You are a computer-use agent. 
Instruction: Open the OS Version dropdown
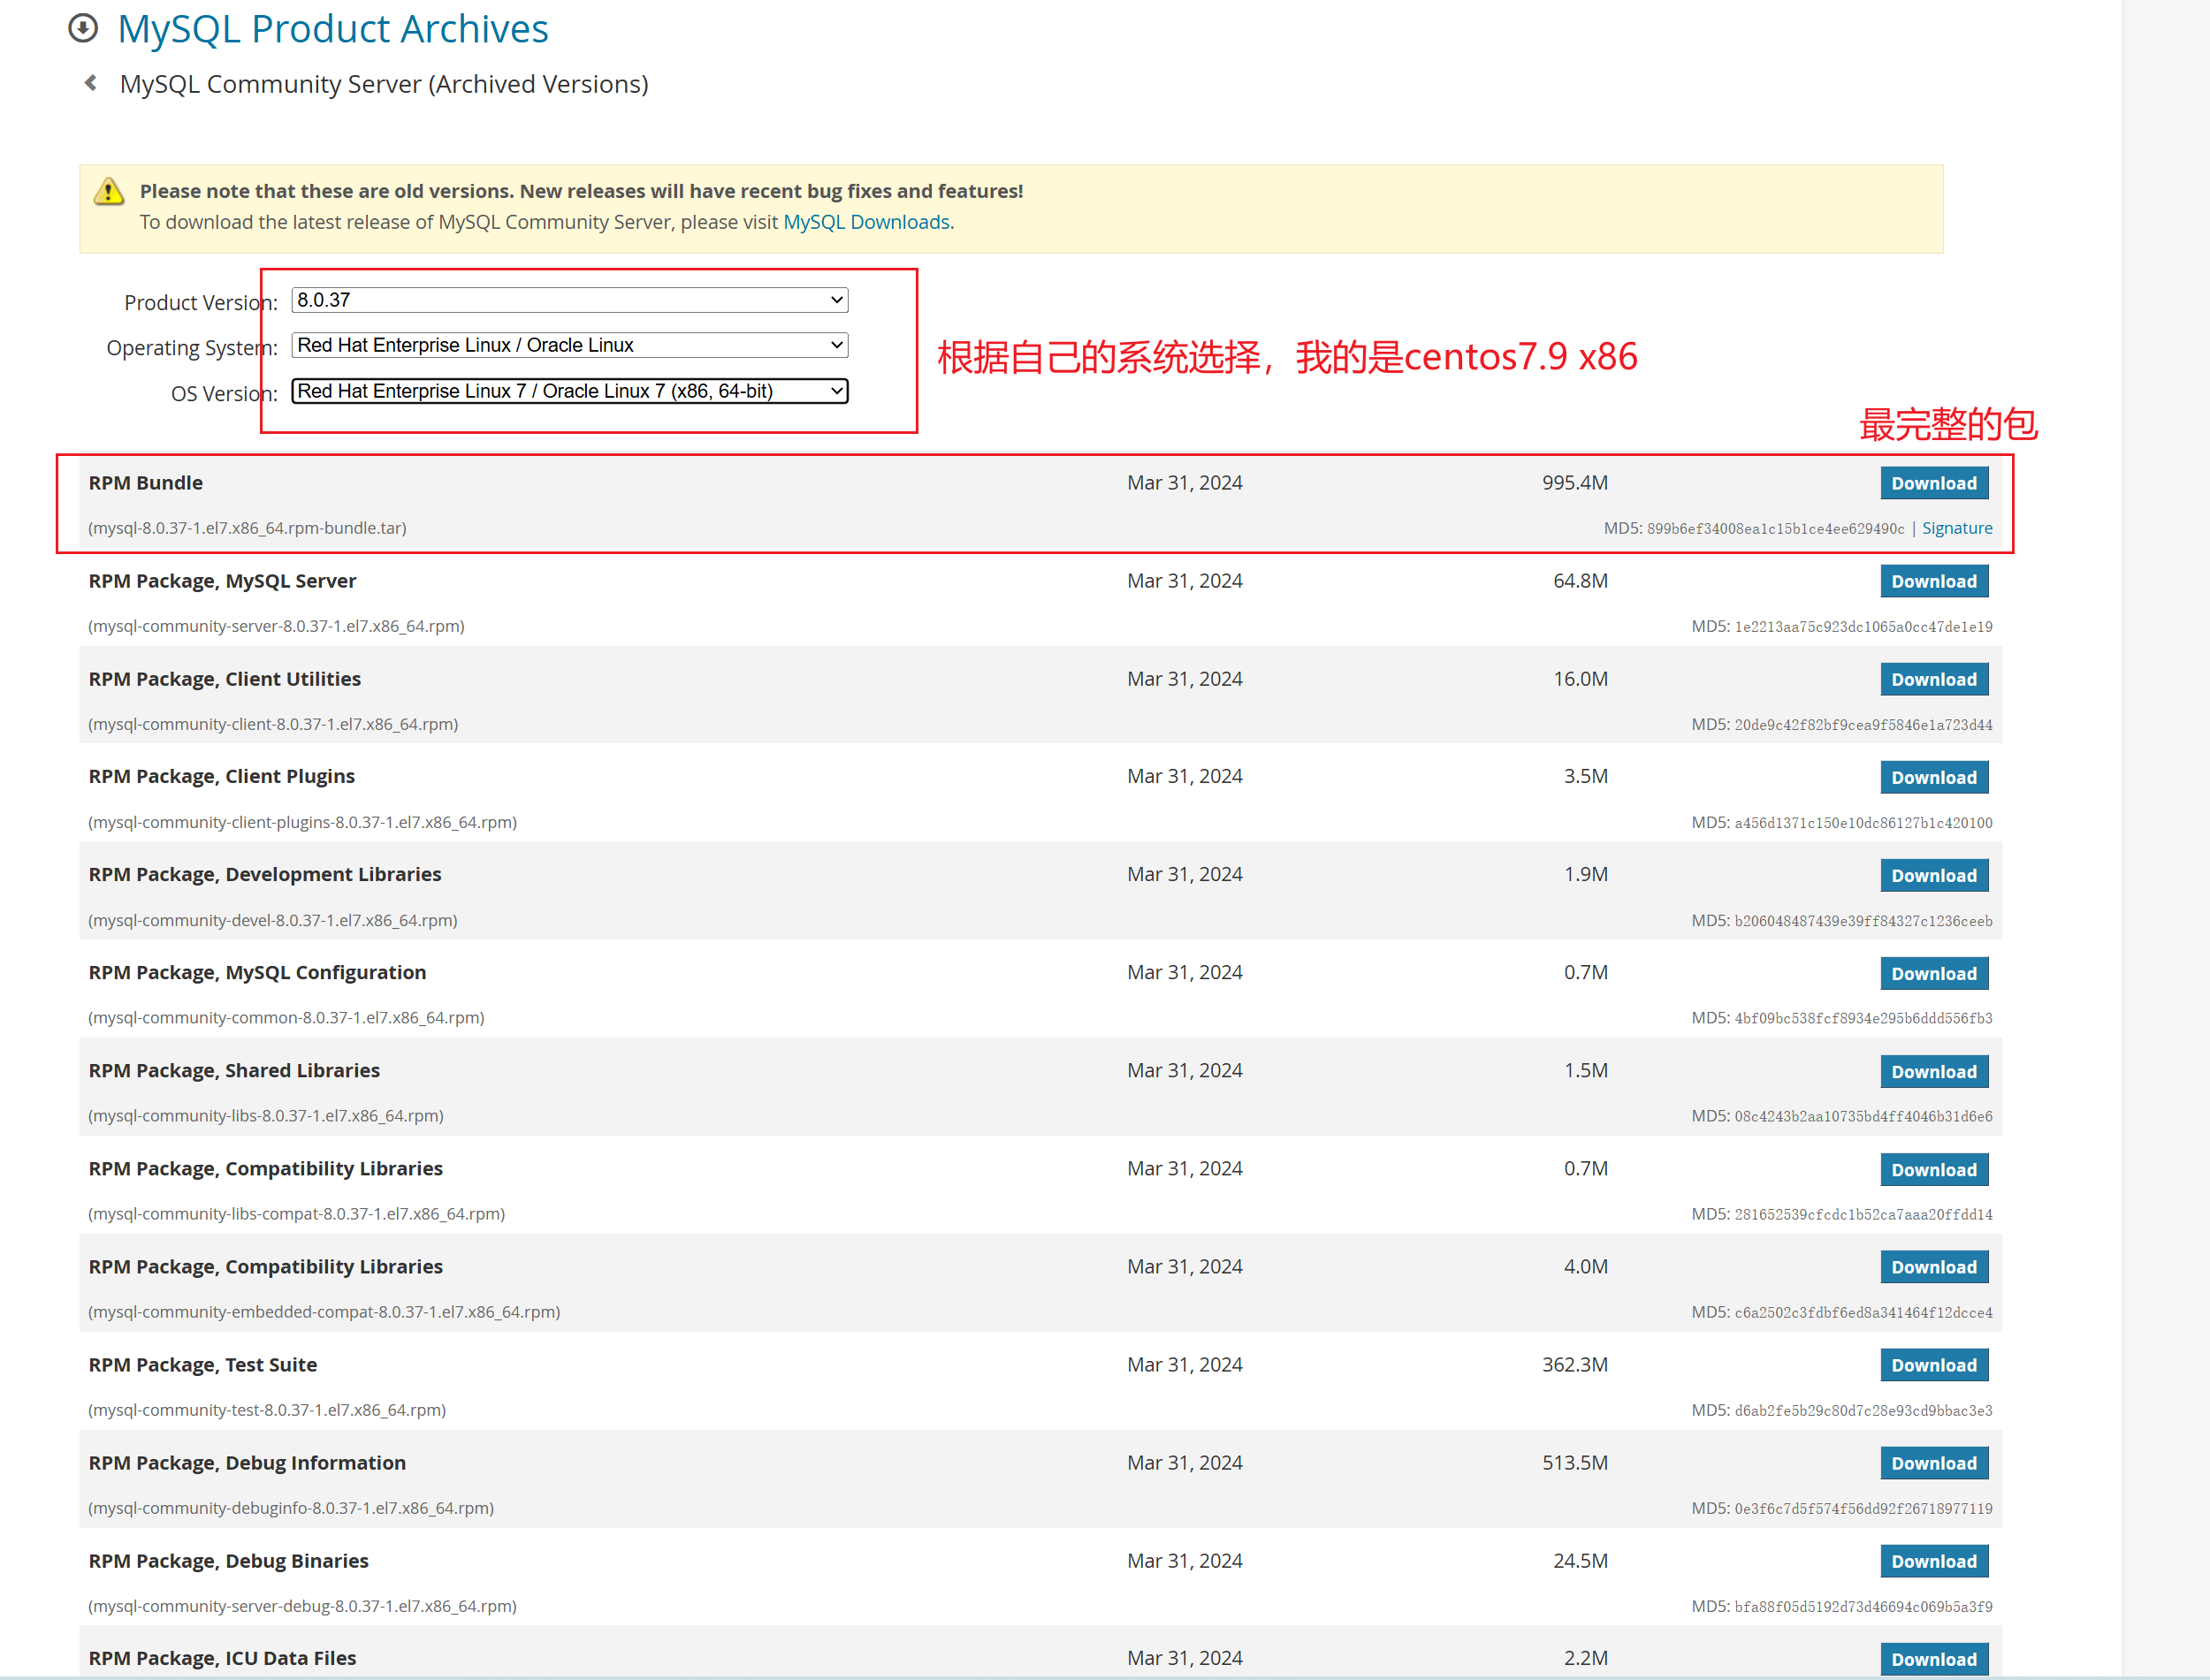pos(569,391)
